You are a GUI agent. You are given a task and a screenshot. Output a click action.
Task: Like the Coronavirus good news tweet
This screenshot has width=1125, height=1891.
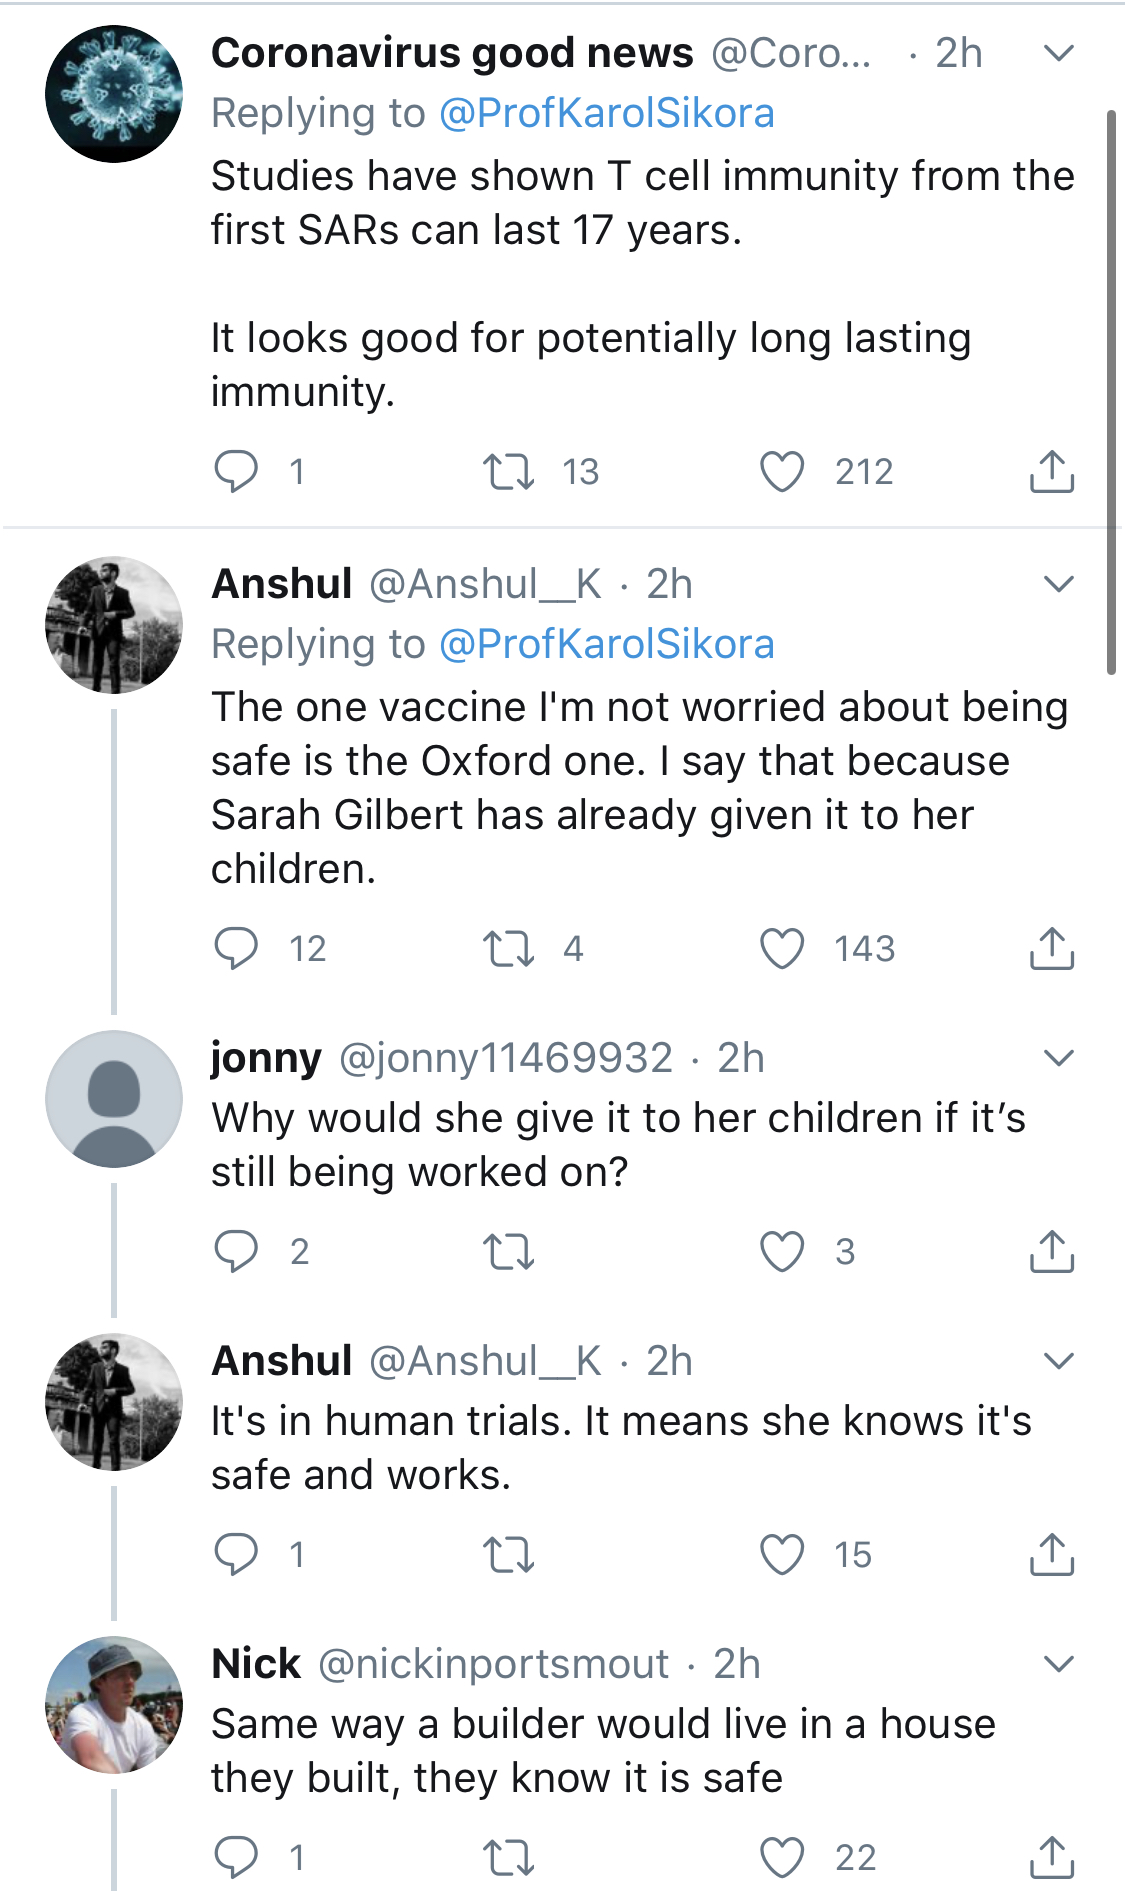click(x=781, y=471)
